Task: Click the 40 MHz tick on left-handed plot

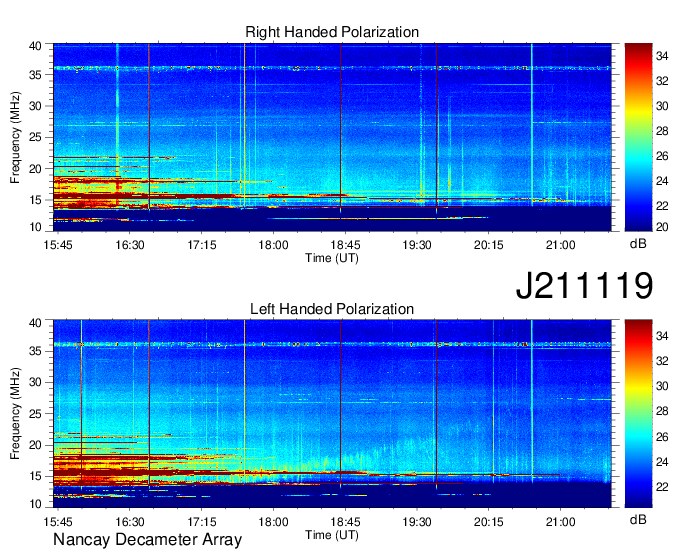Action: (35, 323)
